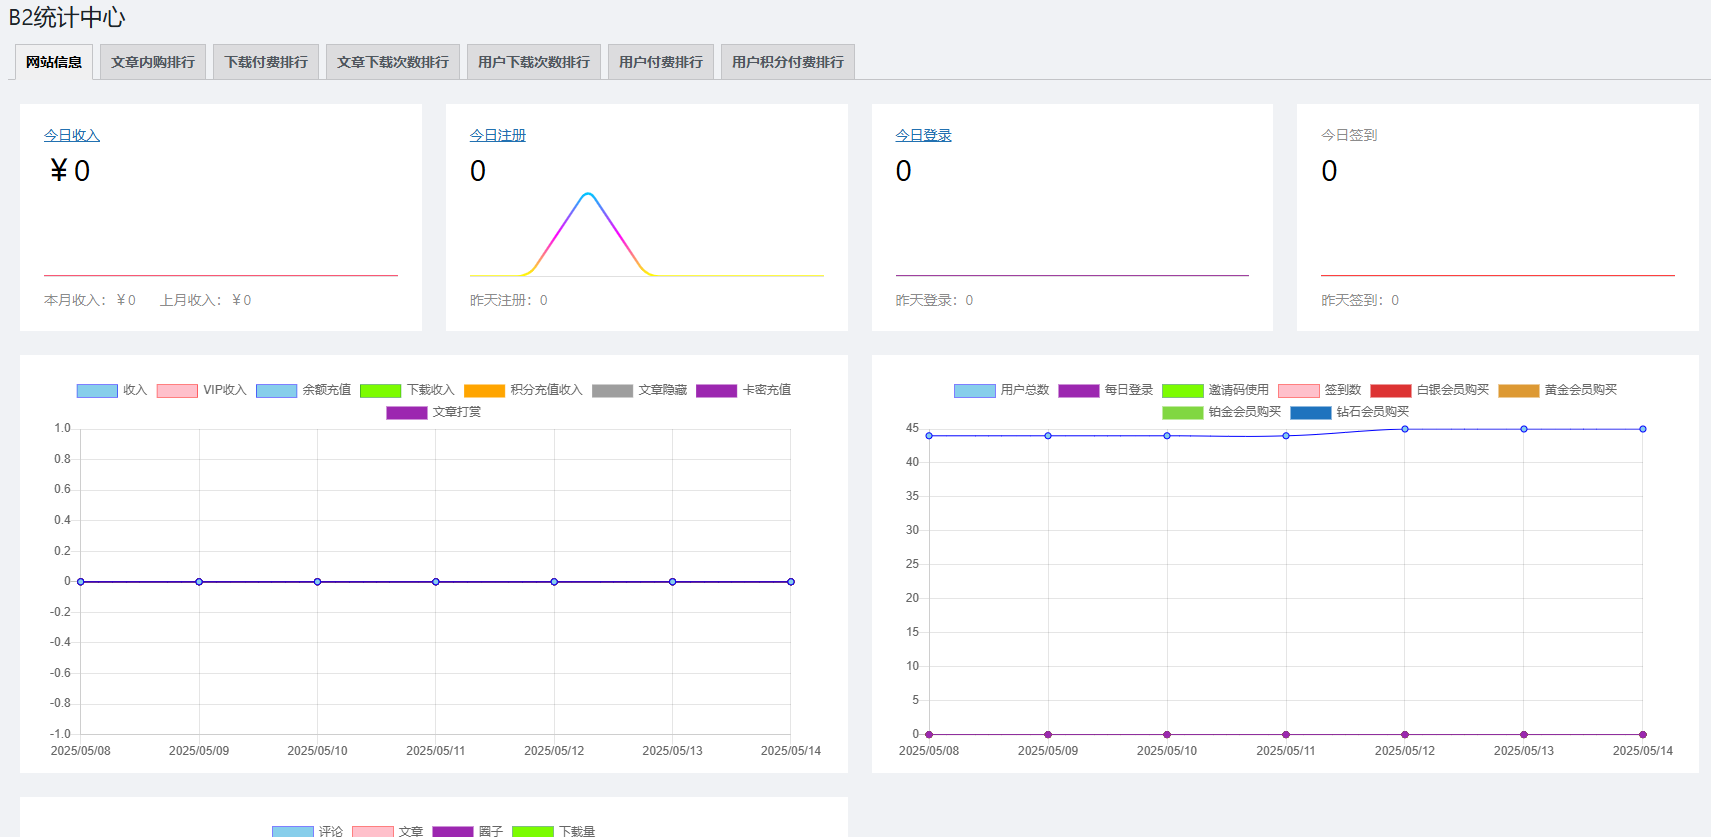Image resolution: width=1711 pixels, height=837 pixels.
Task: Go to the 用户下载次数排行 tab
Action: [x=533, y=62]
